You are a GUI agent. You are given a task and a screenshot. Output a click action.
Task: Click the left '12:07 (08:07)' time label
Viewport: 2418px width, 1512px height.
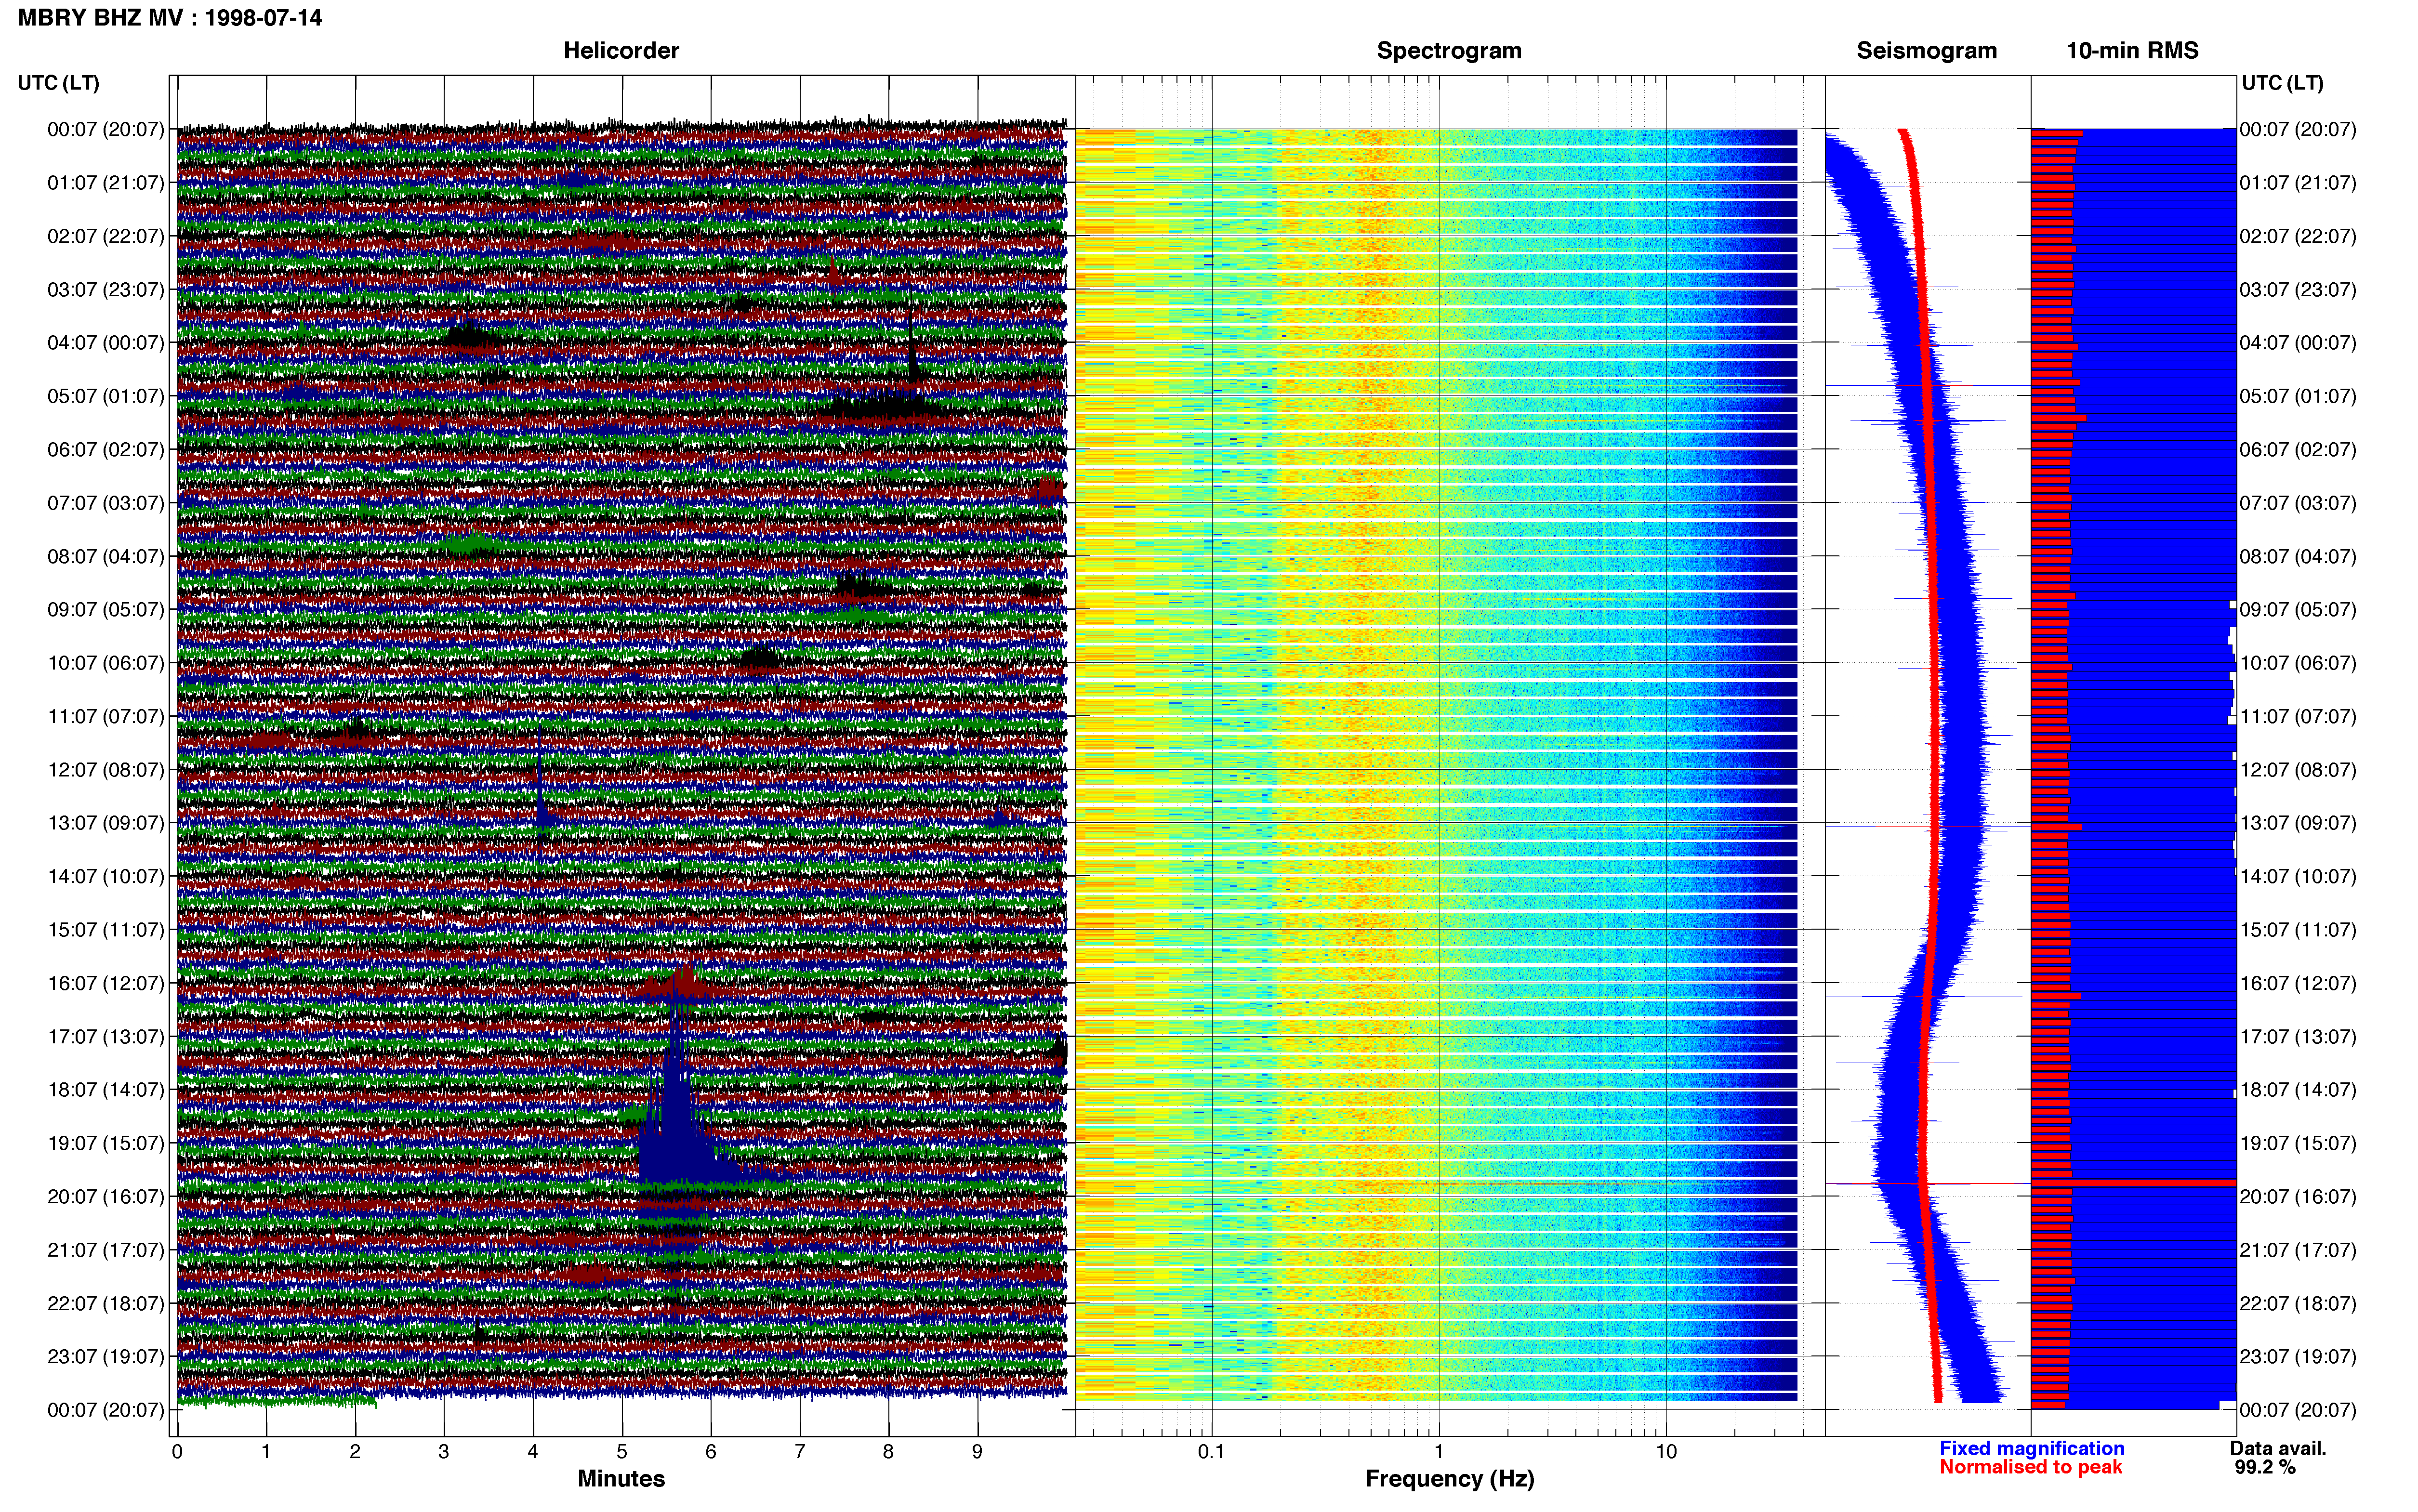click(x=106, y=770)
